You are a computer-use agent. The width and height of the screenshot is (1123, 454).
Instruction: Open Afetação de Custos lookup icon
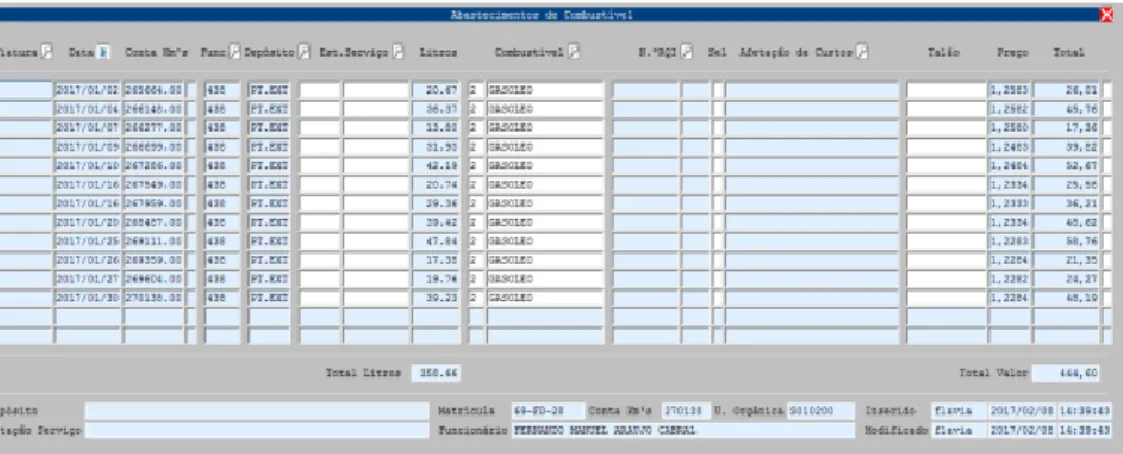[862, 52]
